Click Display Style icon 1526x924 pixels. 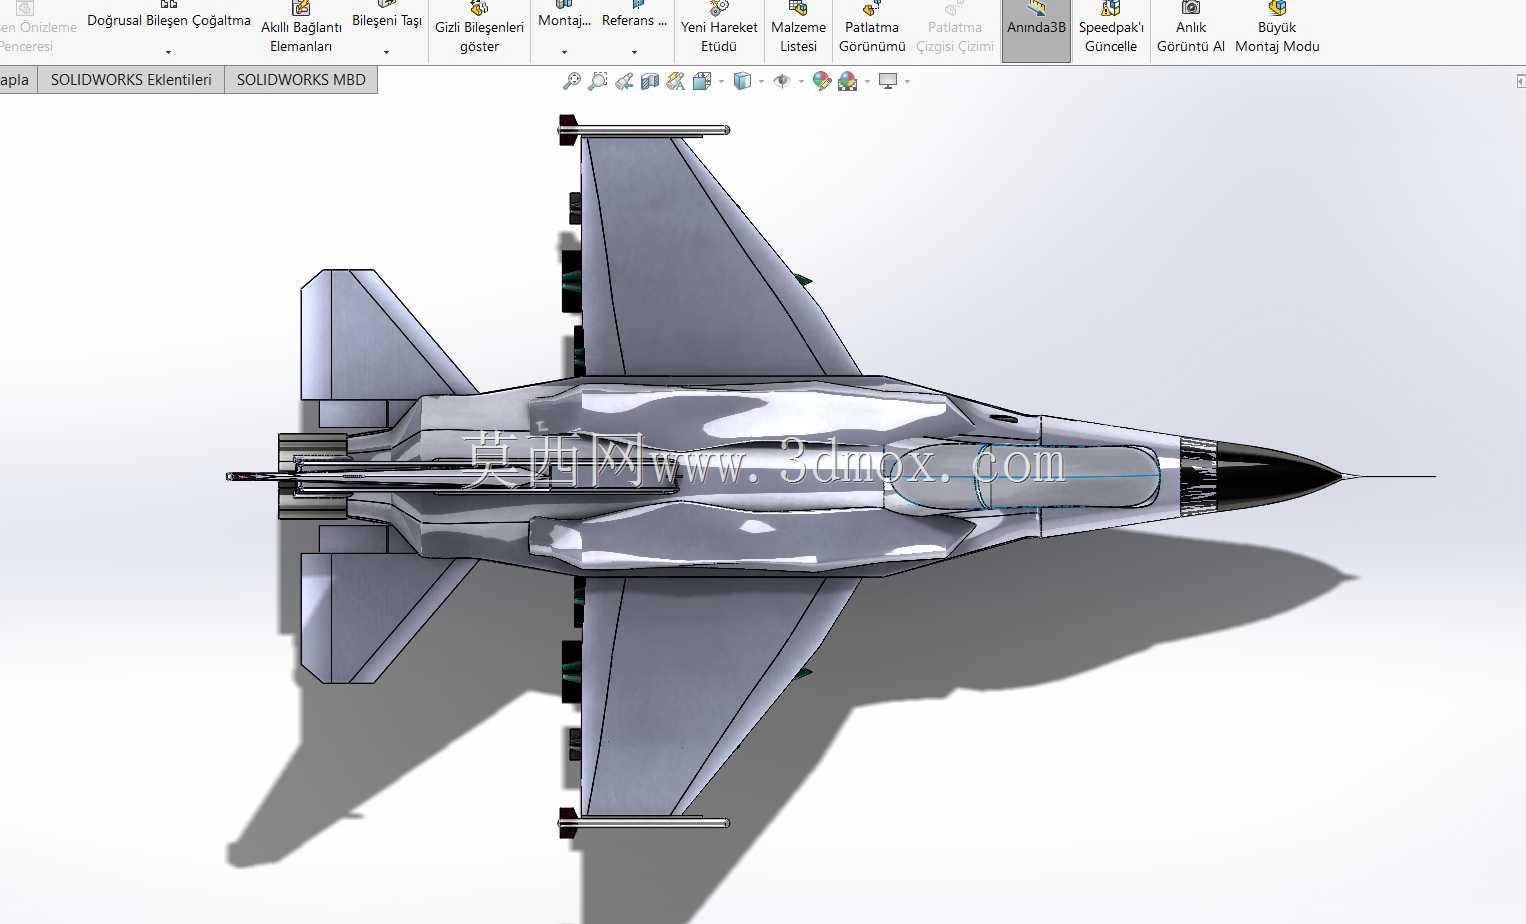point(742,81)
